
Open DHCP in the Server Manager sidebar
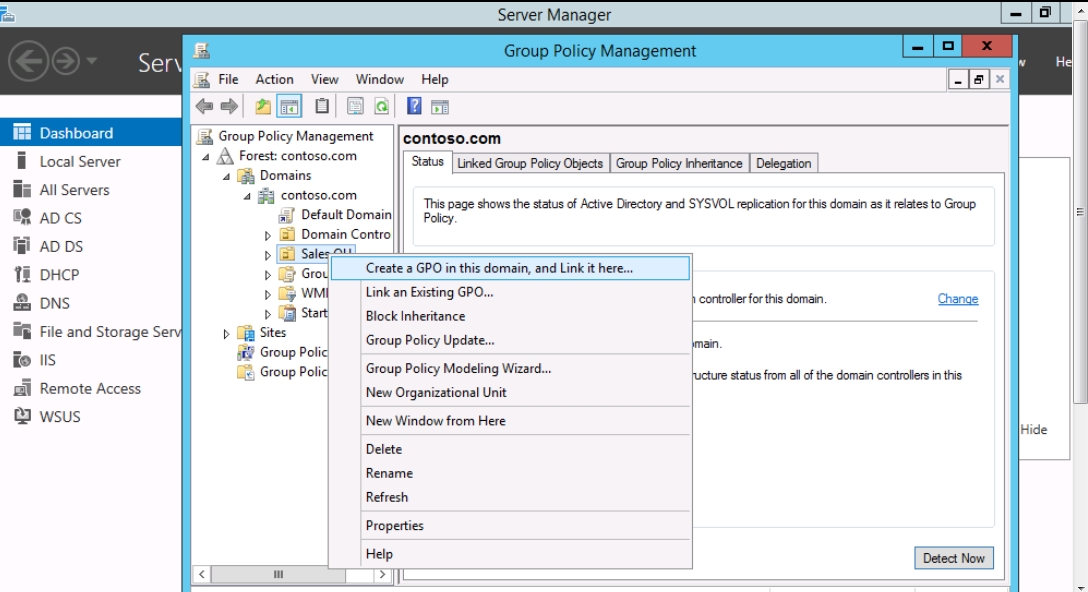point(59,275)
